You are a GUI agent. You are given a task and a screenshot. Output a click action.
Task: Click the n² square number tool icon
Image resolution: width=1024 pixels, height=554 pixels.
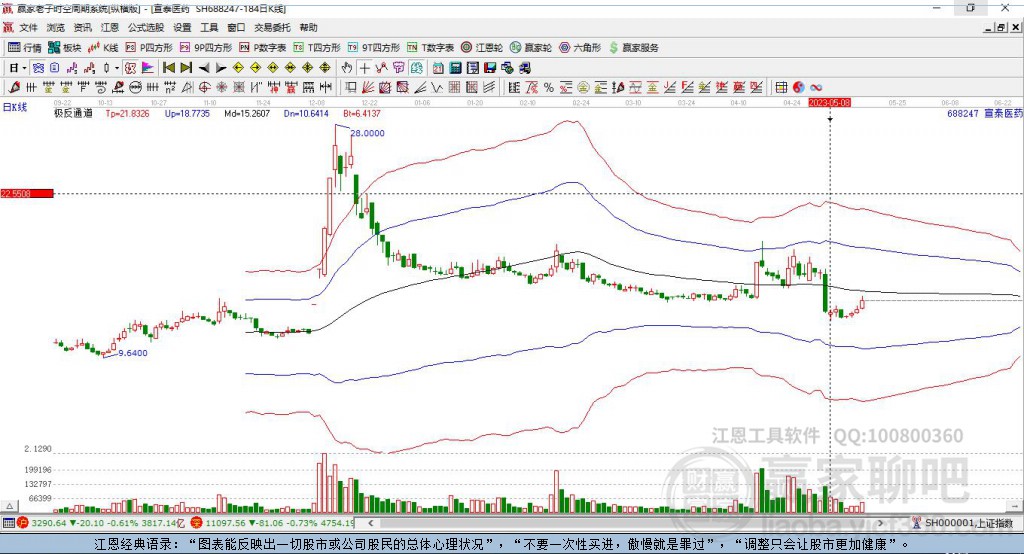tap(170, 88)
